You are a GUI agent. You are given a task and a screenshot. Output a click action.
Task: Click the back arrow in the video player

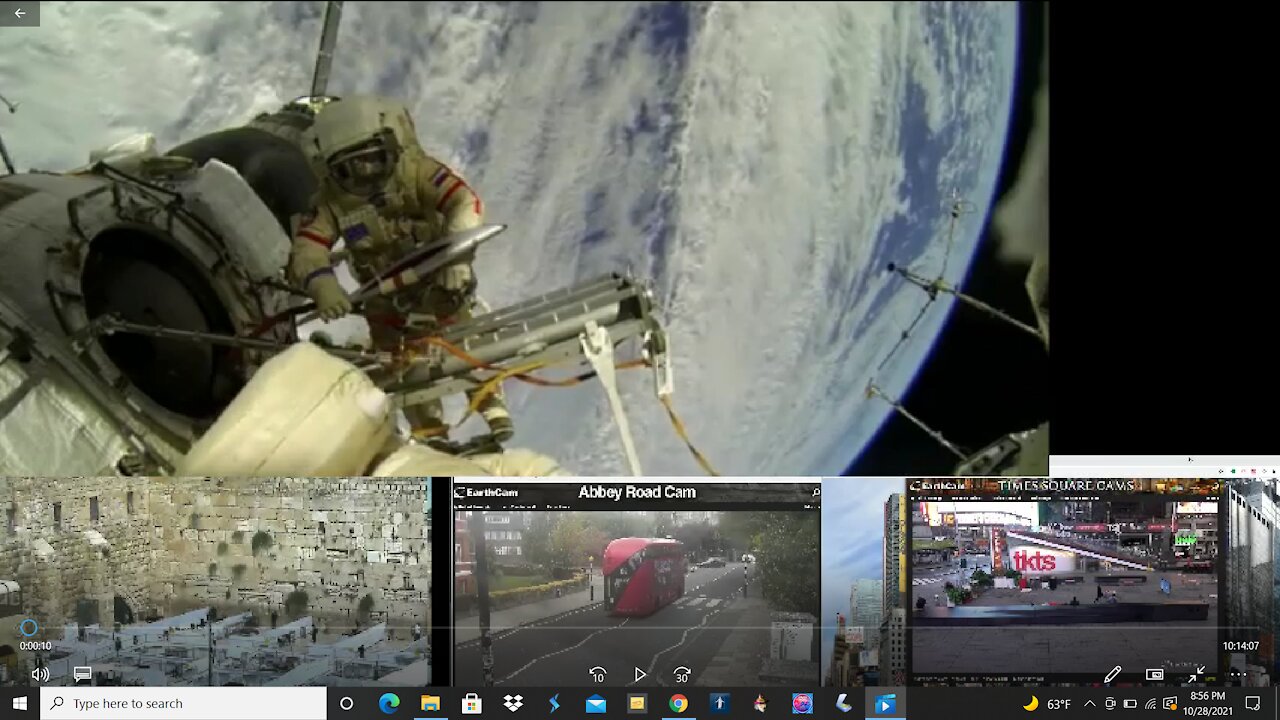19,13
